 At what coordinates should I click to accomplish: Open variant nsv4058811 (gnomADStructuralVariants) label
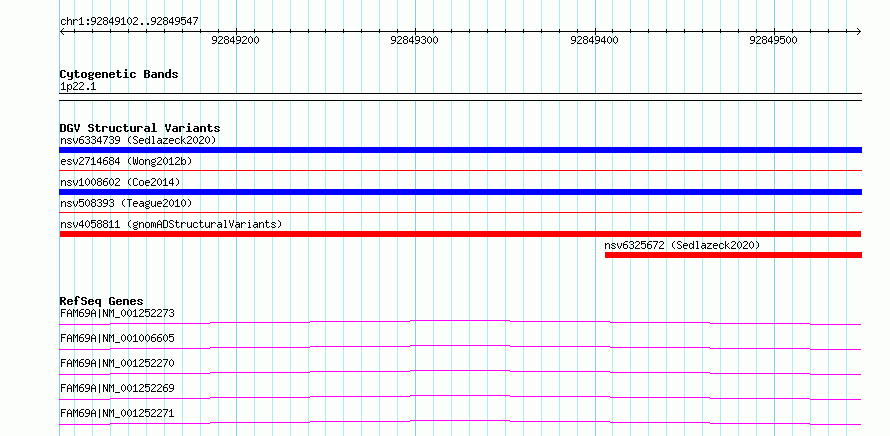tap(171, 224)
